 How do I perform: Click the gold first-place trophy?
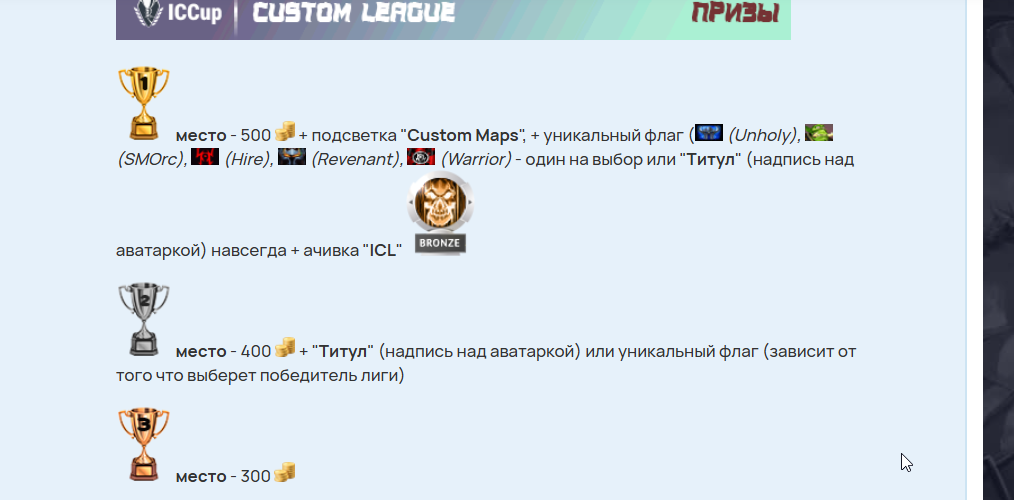click(144, 103)
